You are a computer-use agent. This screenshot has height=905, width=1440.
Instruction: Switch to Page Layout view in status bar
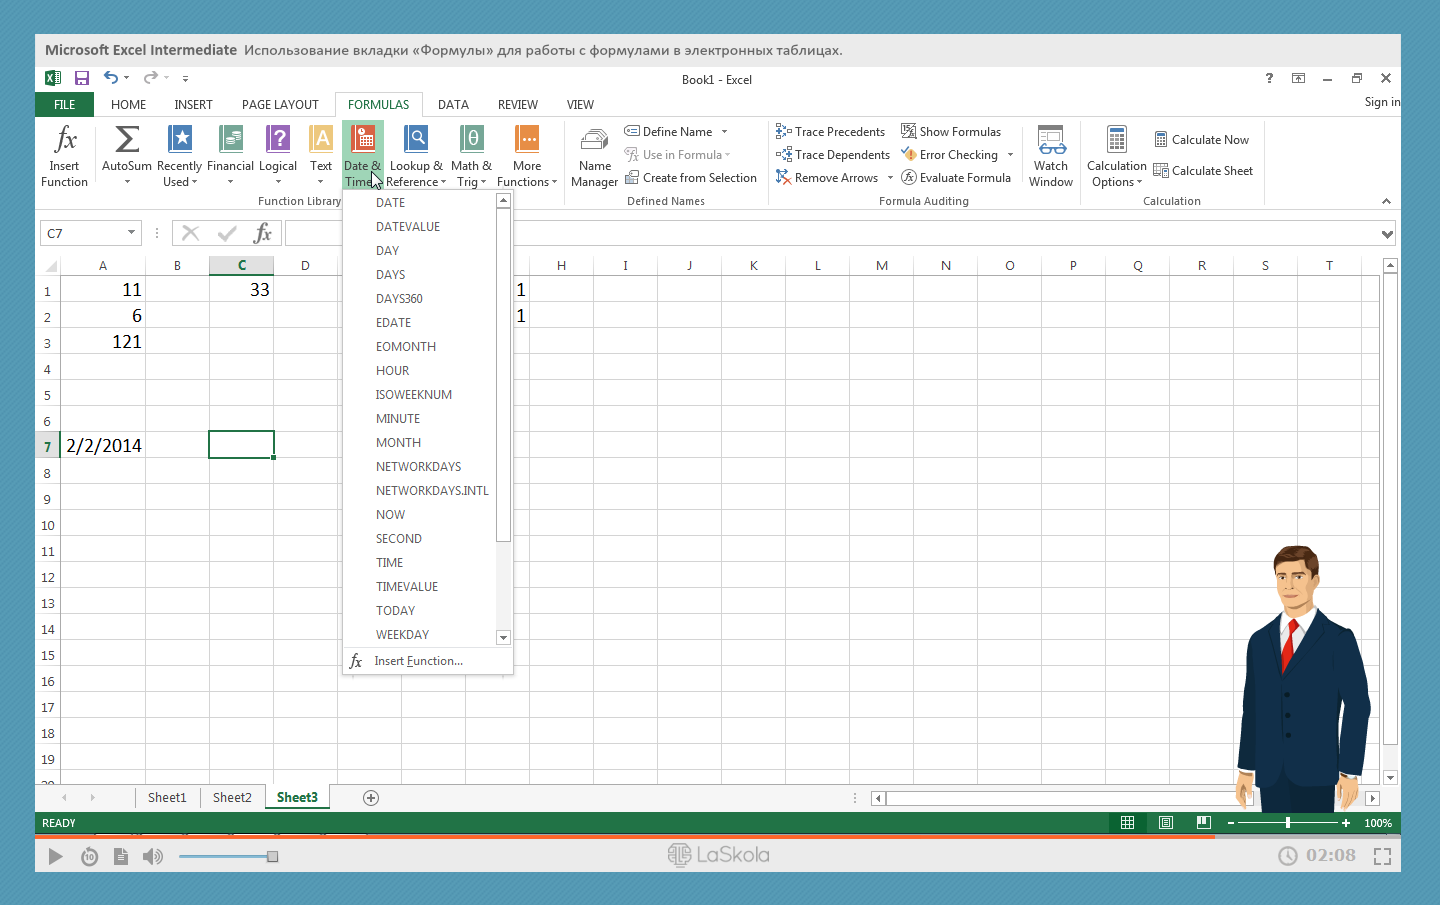1166,823
